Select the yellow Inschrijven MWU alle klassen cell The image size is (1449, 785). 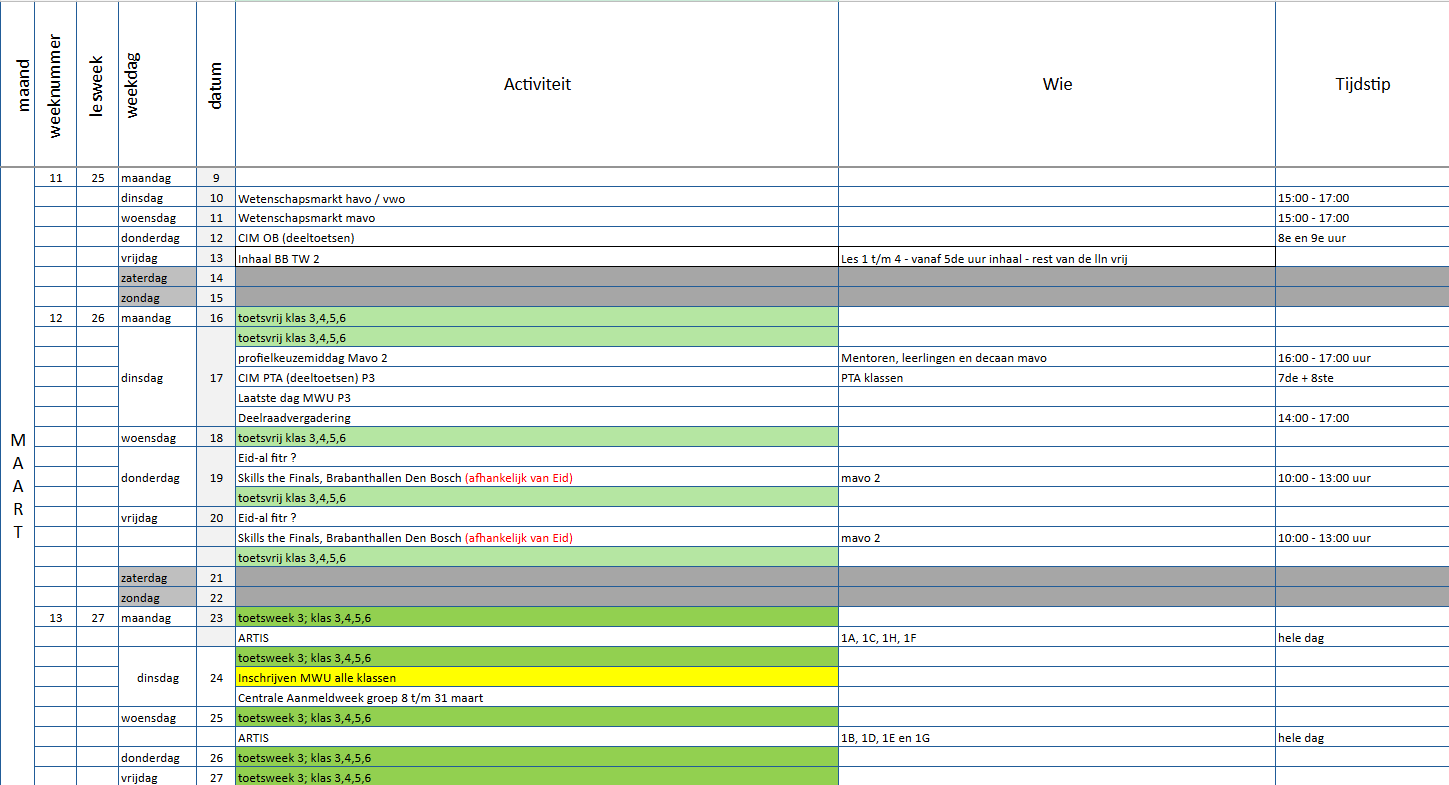pyautogui.click(x=536, y=678)
